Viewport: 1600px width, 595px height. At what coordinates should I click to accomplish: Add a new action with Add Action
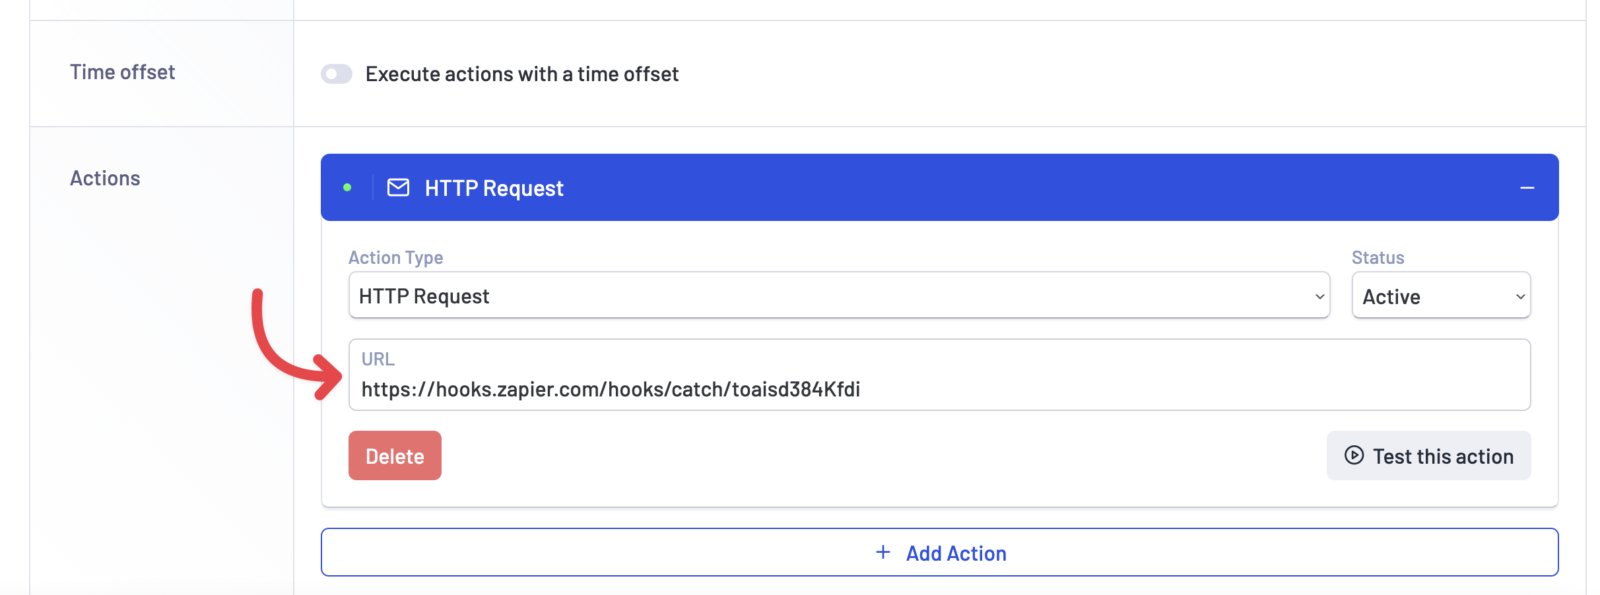[940, 552]
